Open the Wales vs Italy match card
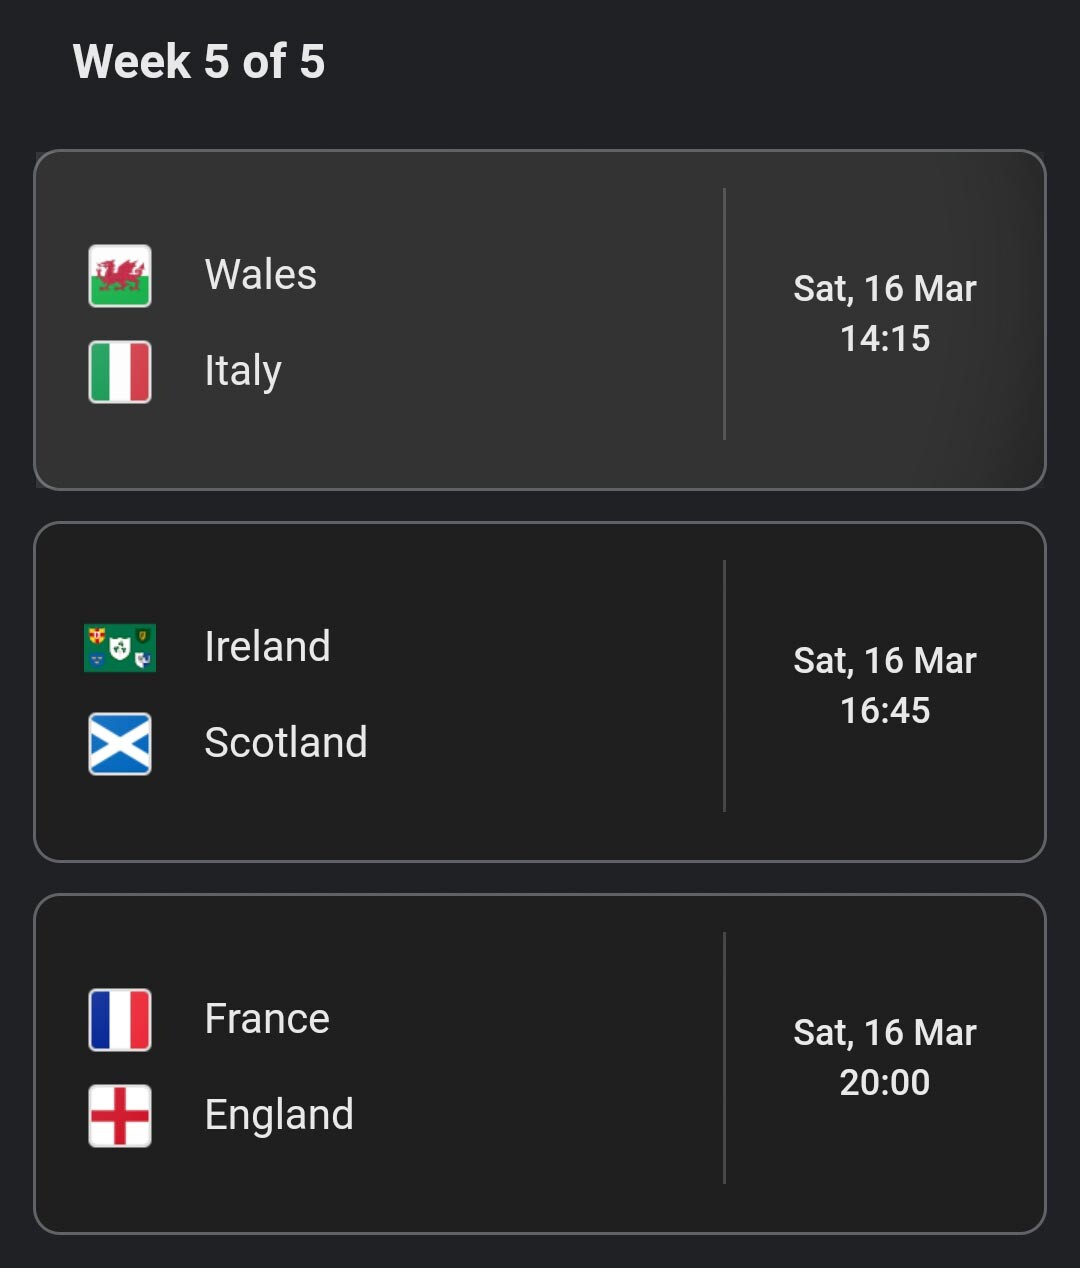 pyautogui.click(x=540, y=320)
